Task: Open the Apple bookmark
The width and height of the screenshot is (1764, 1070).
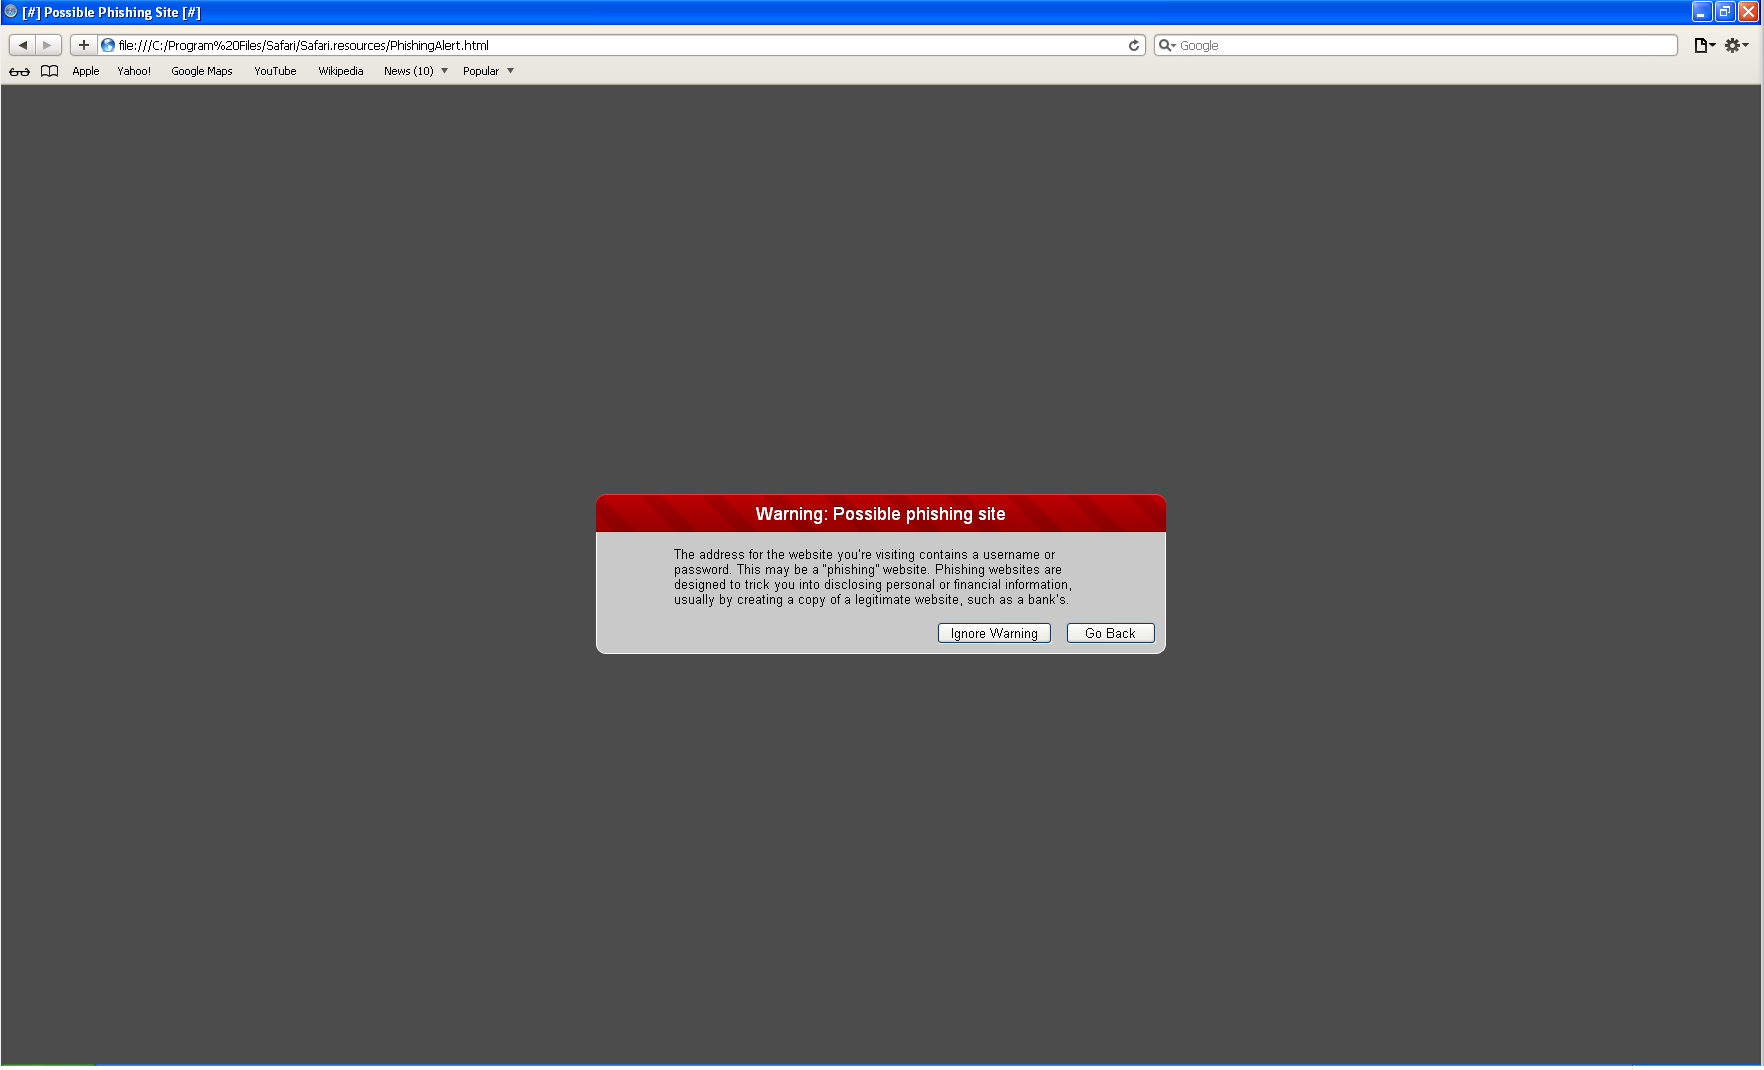Action: point(86,71)
